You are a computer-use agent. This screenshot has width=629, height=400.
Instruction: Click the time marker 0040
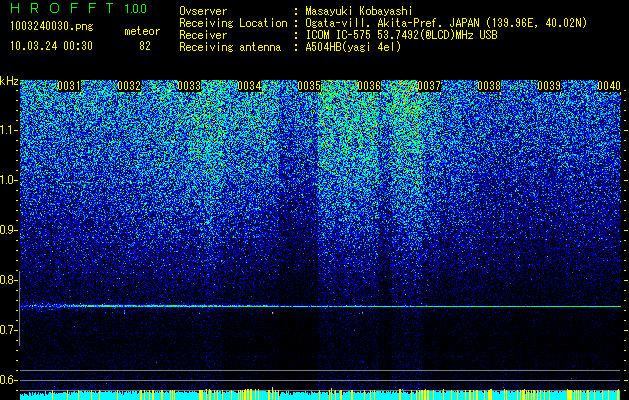click(x=609, y=86)
